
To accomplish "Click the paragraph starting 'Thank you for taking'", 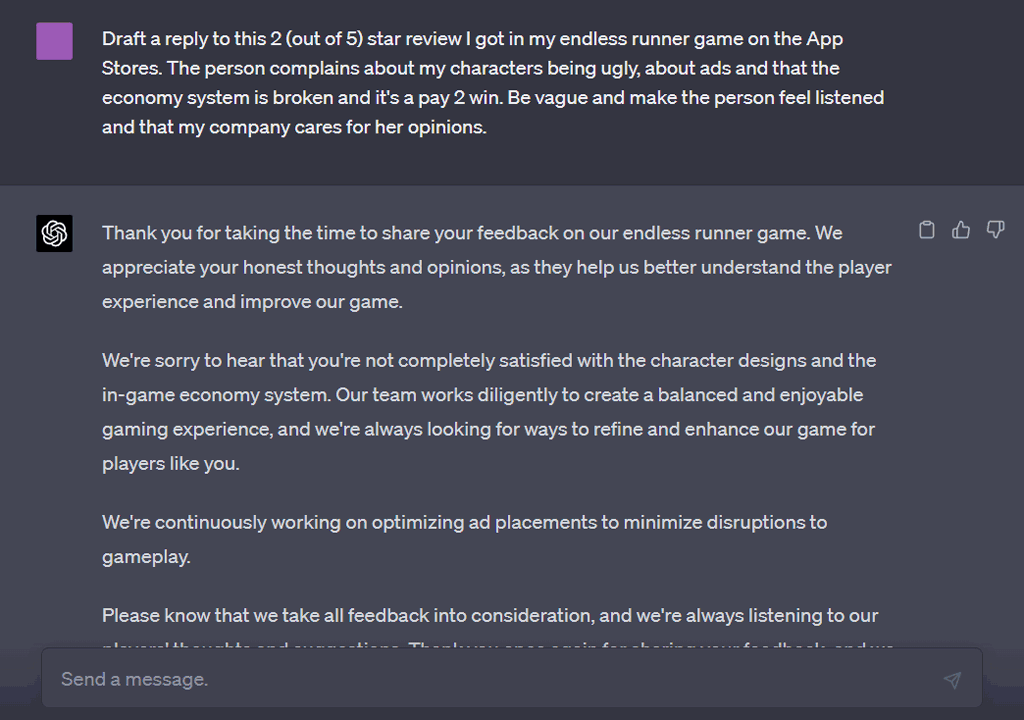I will click(x=496, y=267).
